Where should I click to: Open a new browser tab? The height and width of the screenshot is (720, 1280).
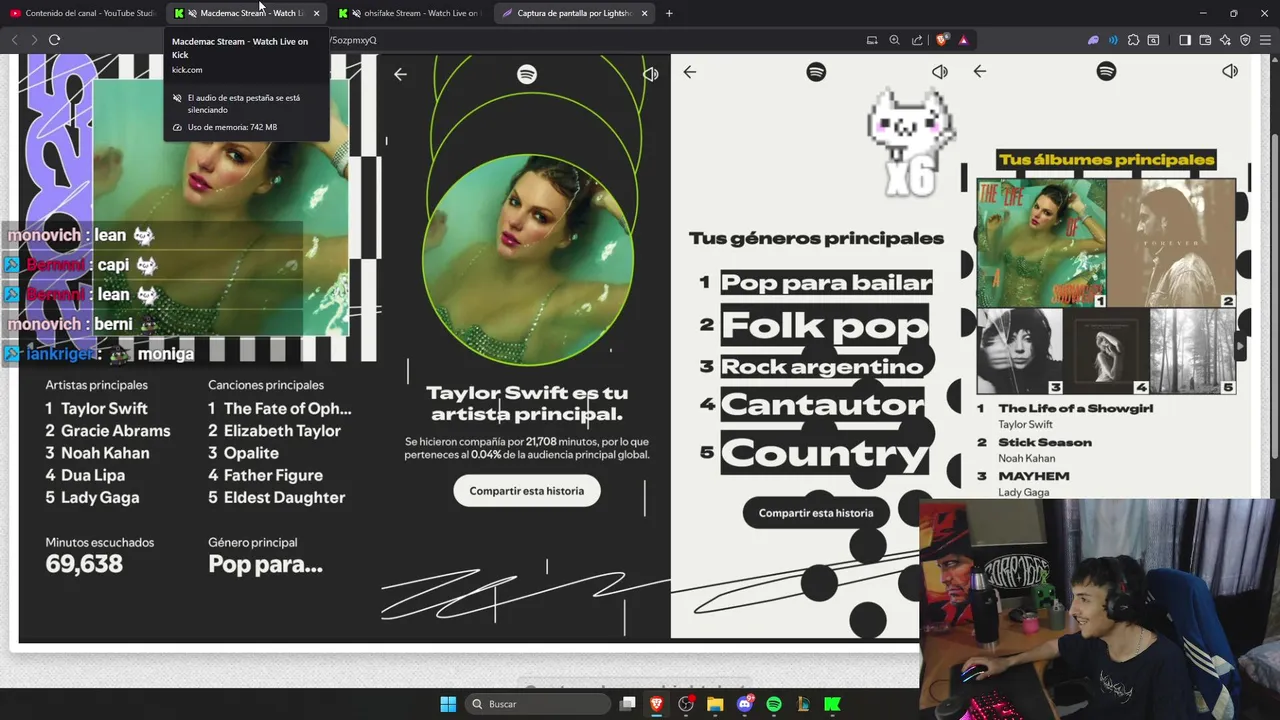pyautogui.click(x=669, y=13)
